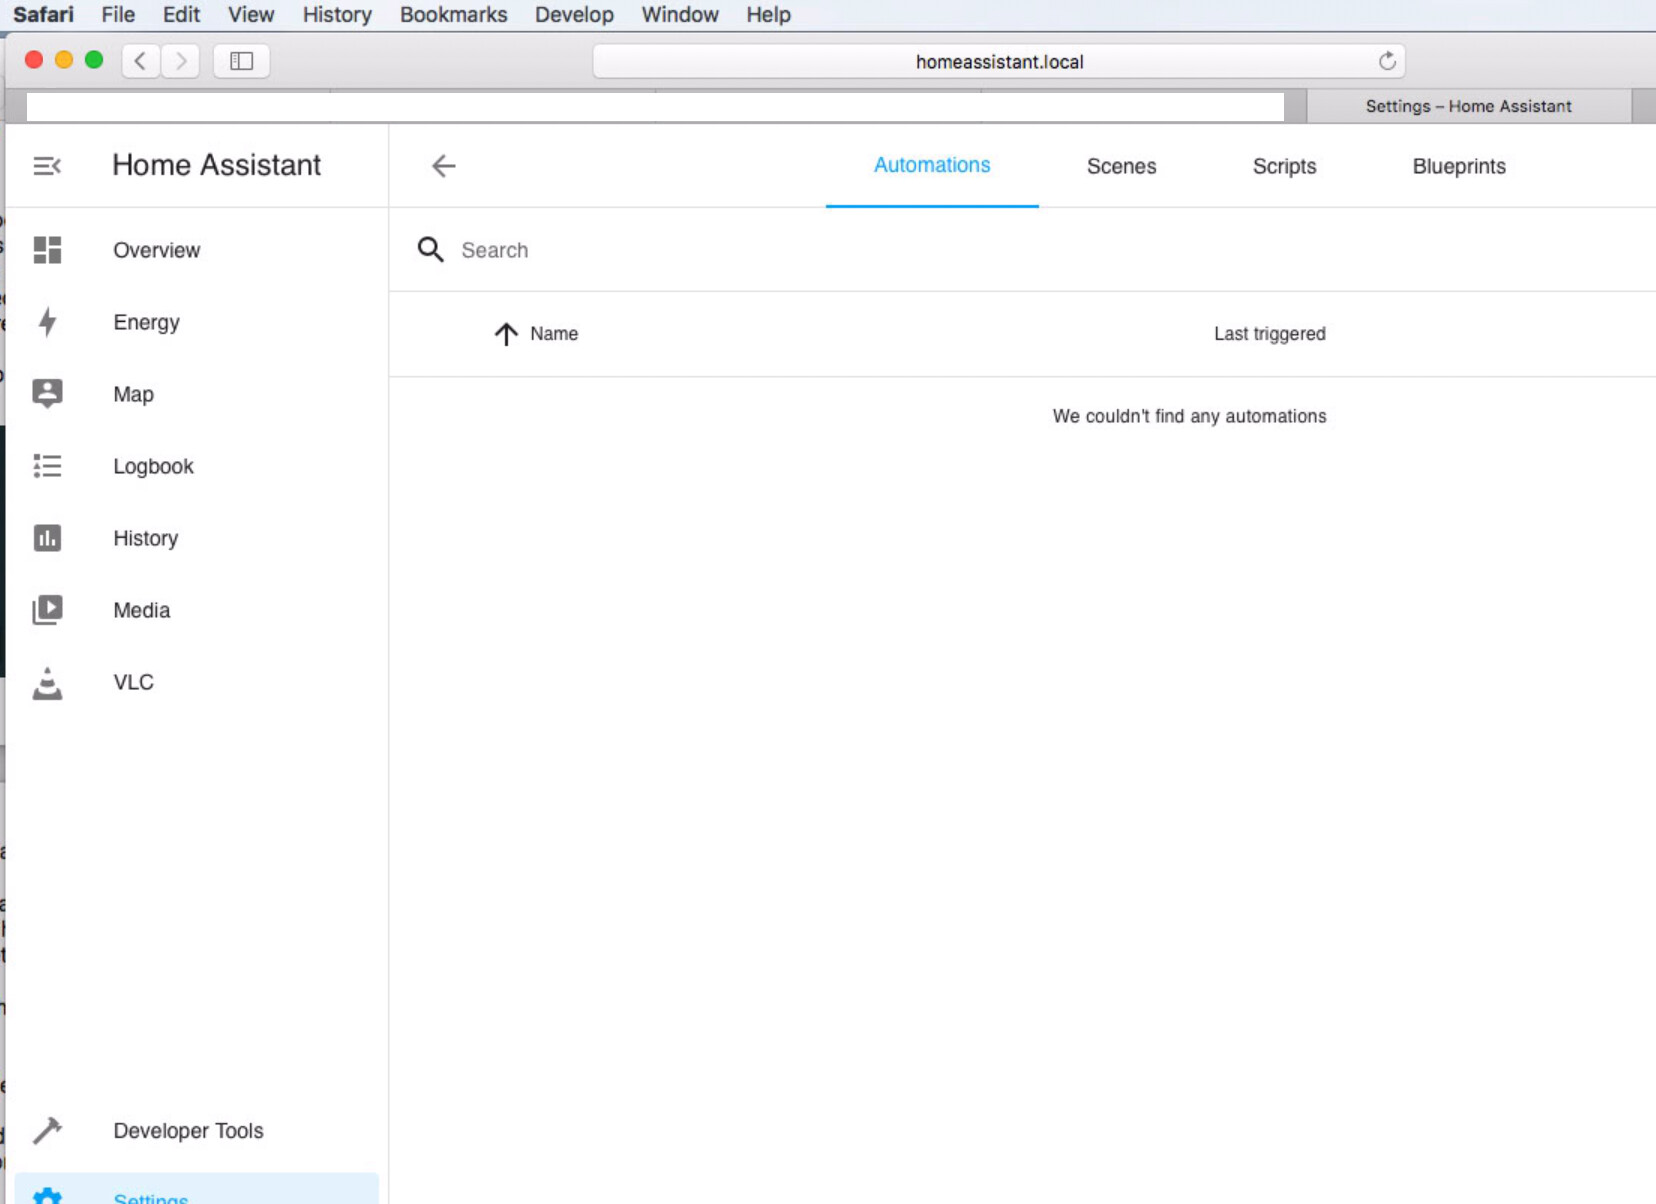Open Developer Tools hammer icon

(x=47, y=1130)
